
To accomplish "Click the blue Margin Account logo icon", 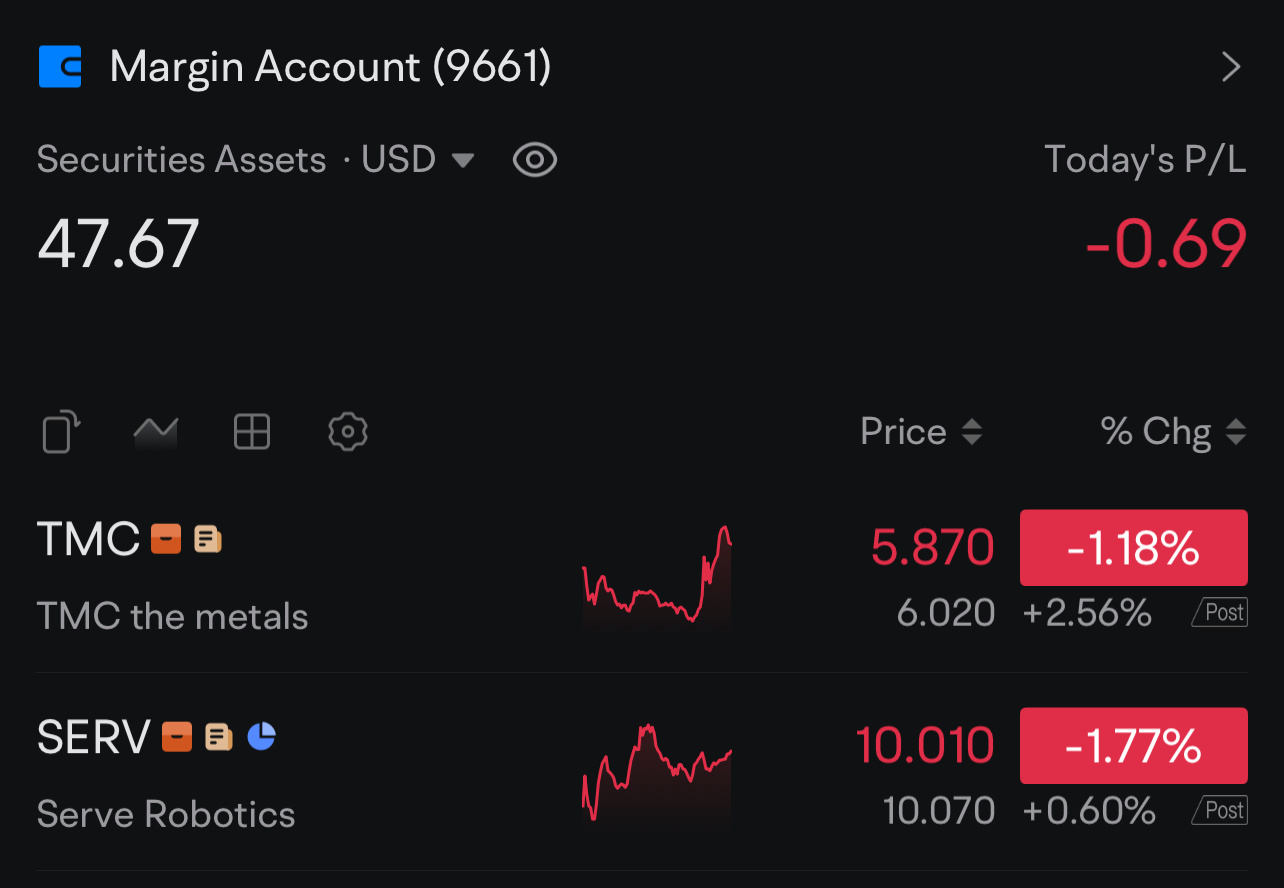I will [x=60, y=67].
